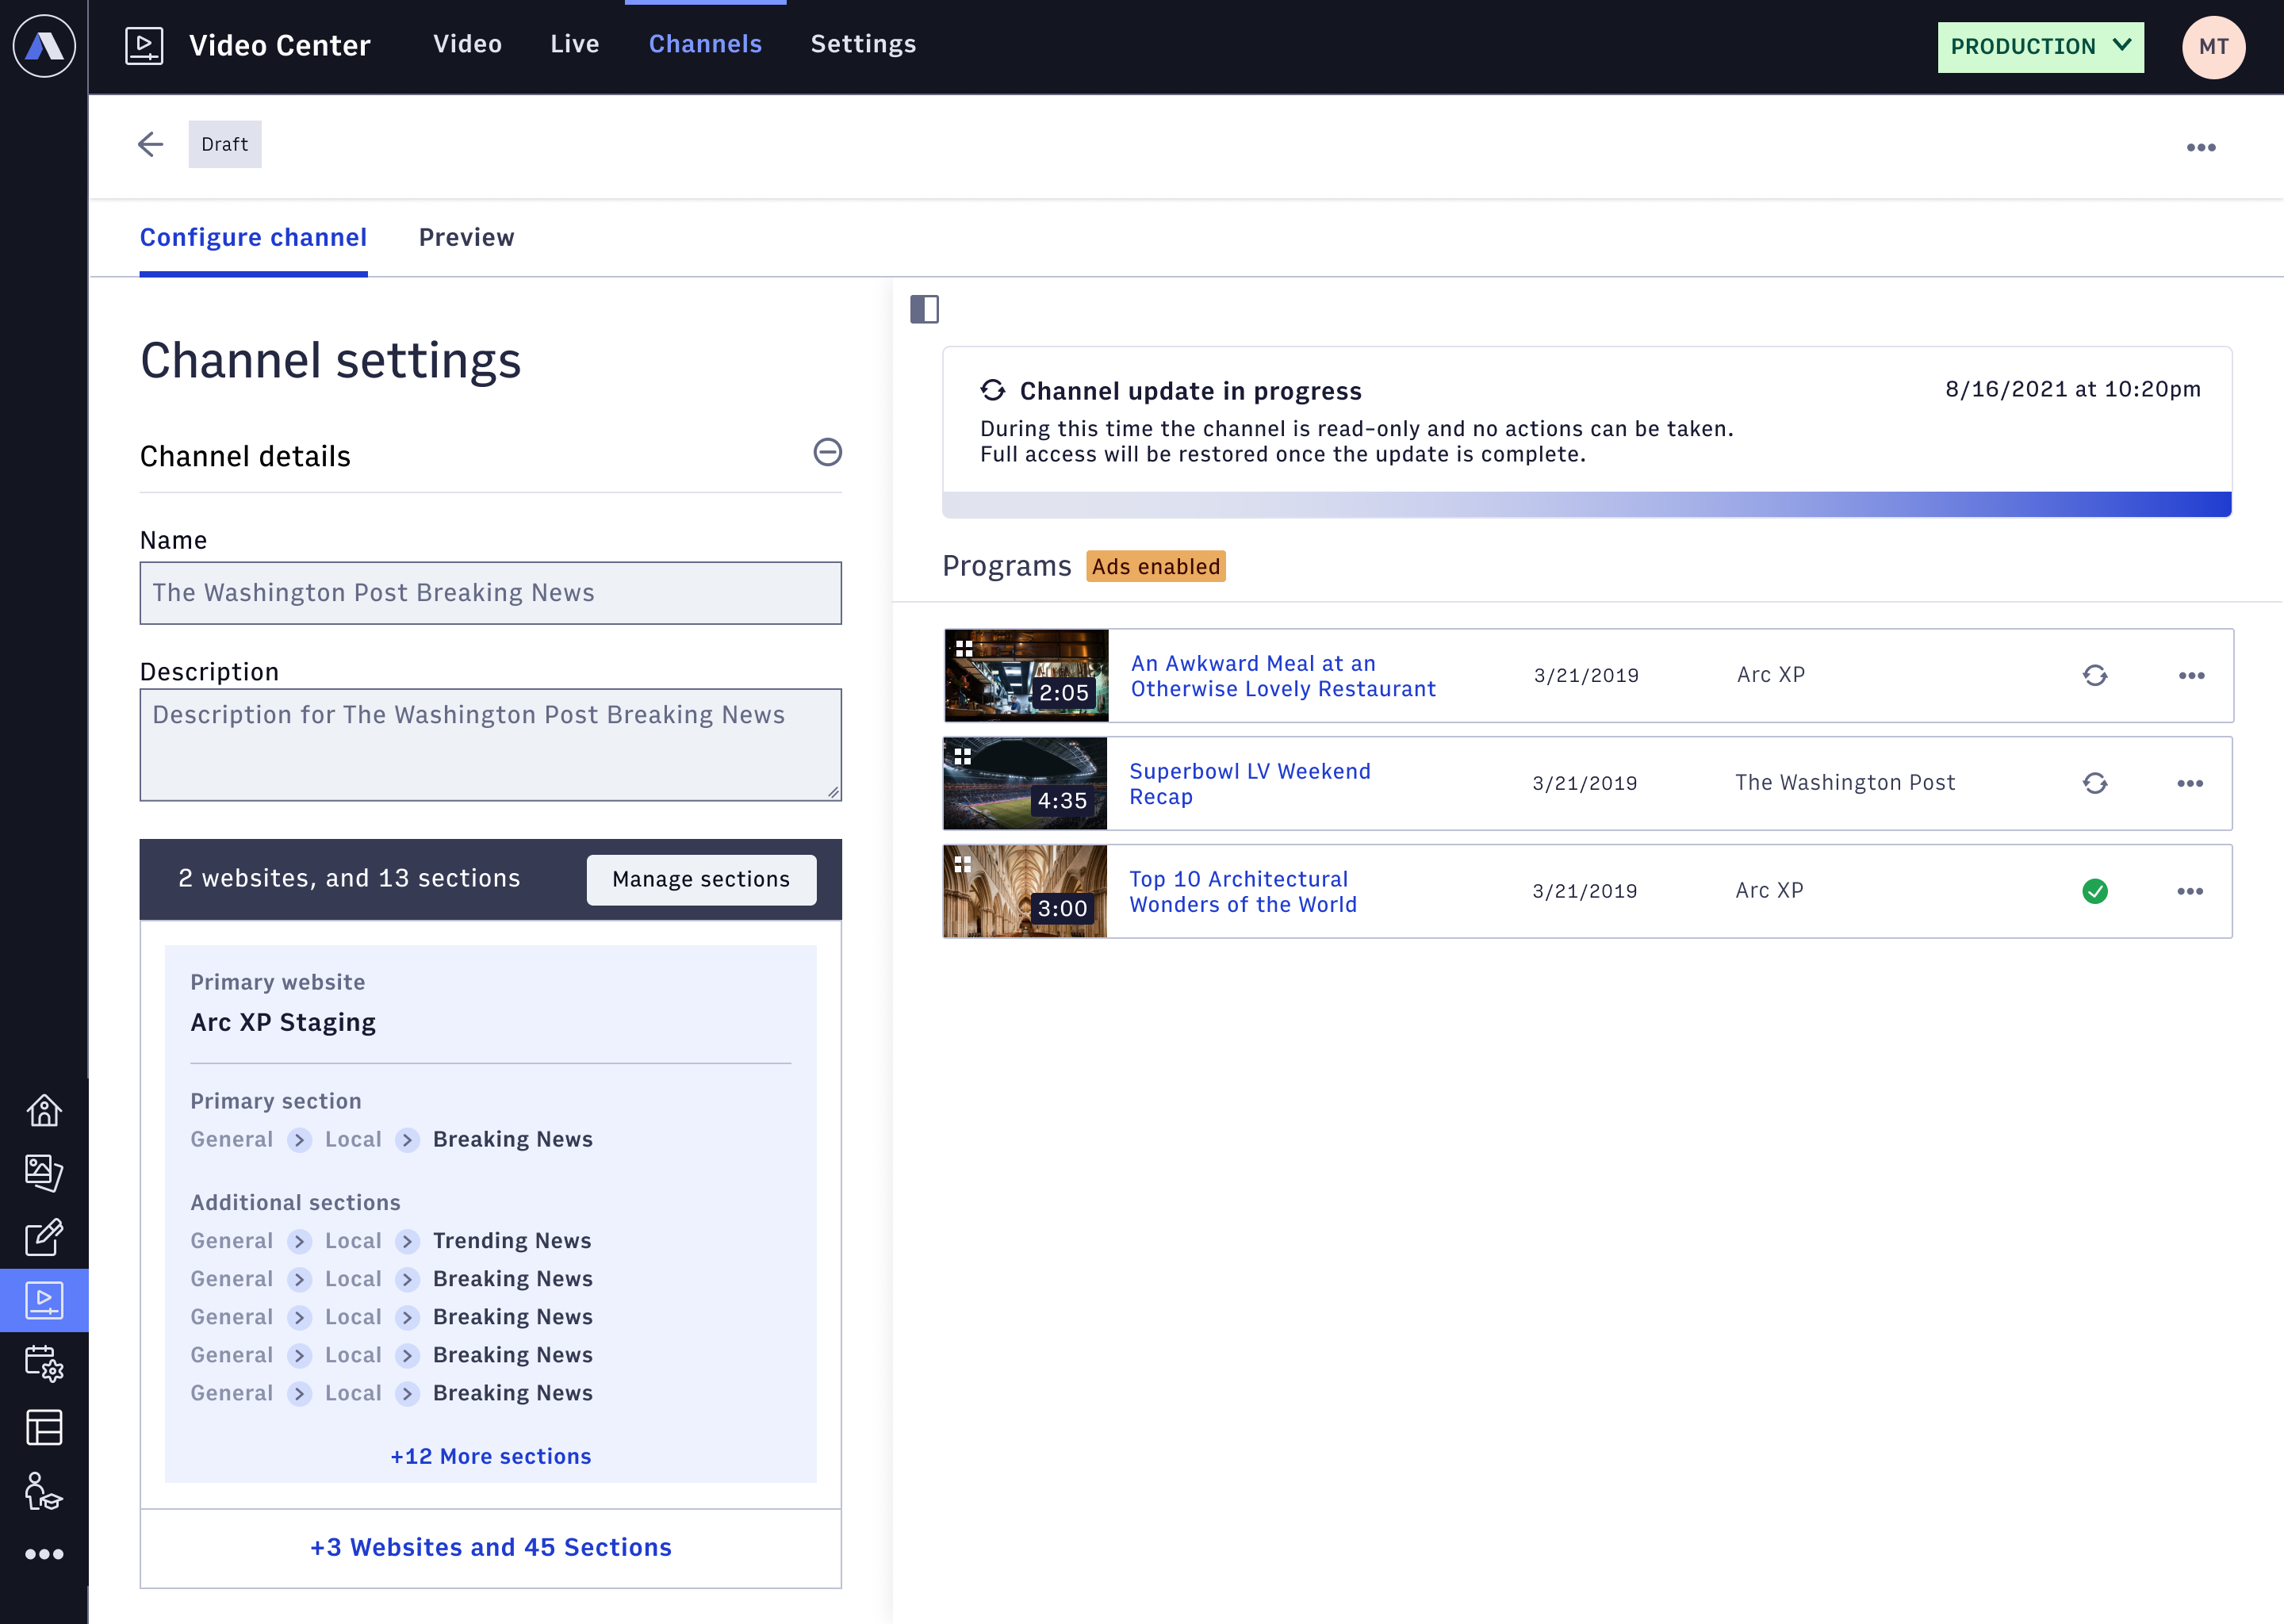Viewport: 2284px width, 1624px height.
Task: Click the Arc XP logo icon
Action: point(44,46)
